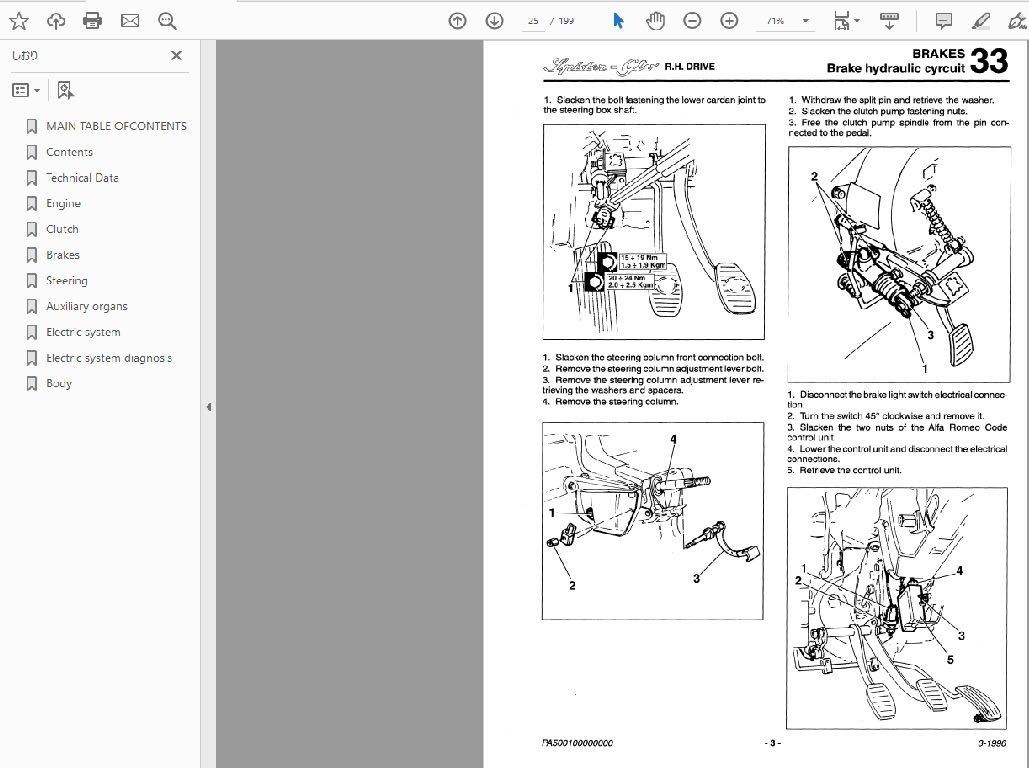Click the cloud upload icon

click(x=56, y=21)
